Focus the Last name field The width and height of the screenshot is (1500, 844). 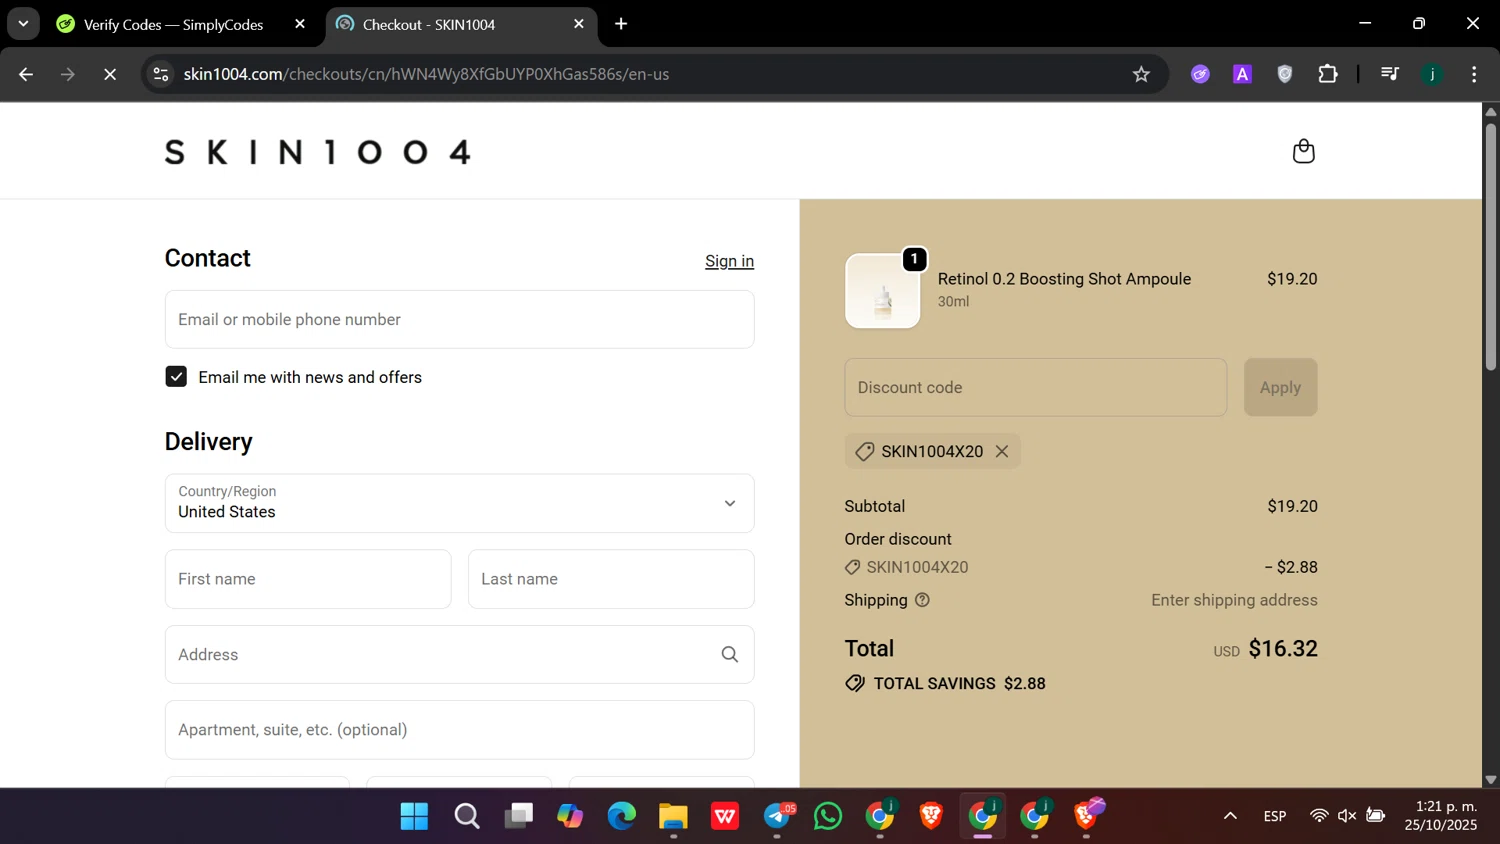coord(611,579)
